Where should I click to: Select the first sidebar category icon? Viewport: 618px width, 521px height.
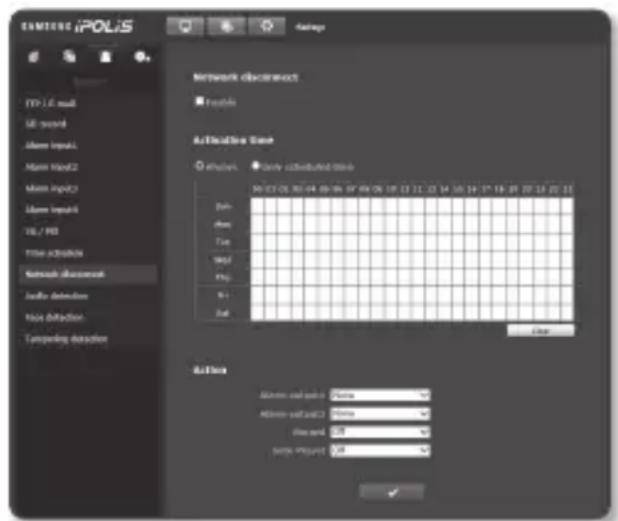click(34, 57)
